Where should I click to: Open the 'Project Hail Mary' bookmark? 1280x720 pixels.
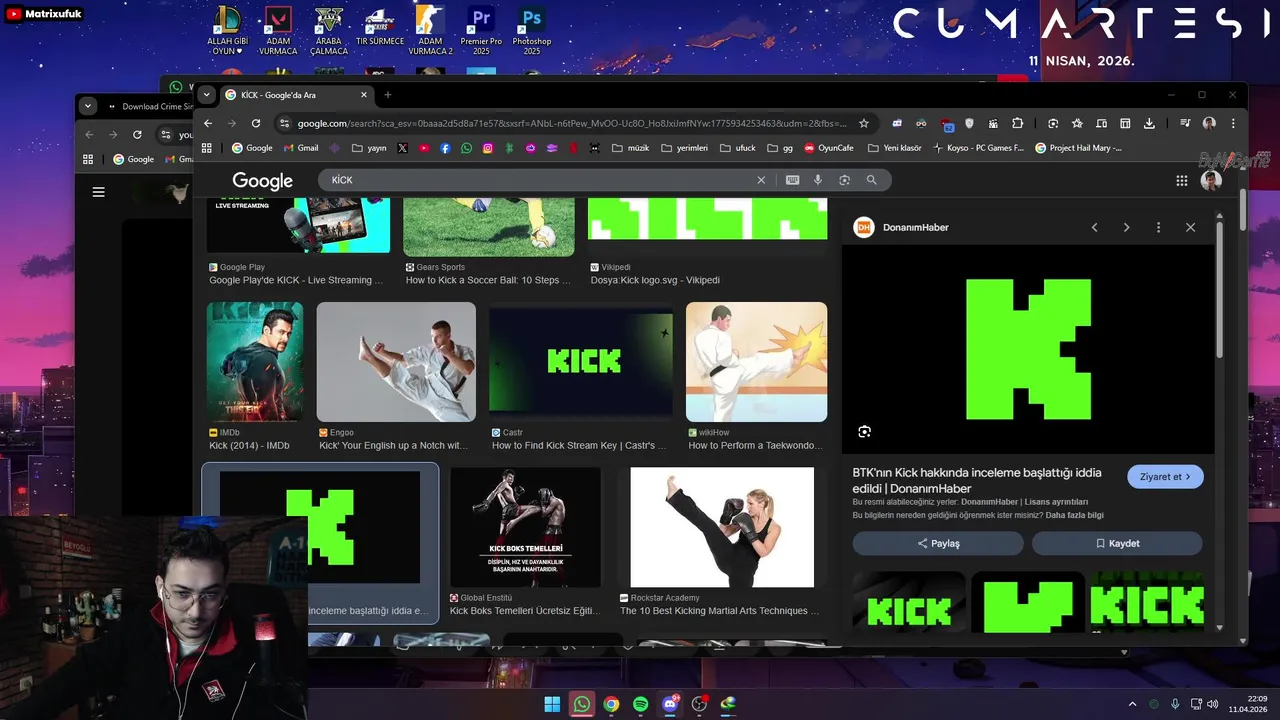[x=1078, y=148]
